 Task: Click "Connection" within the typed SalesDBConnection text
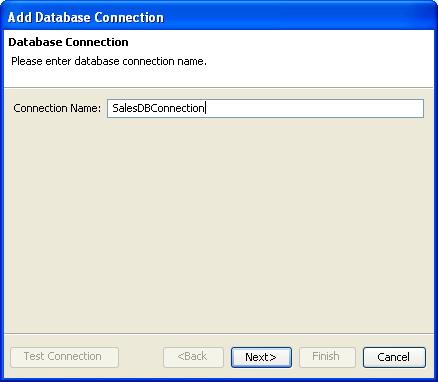175,108
